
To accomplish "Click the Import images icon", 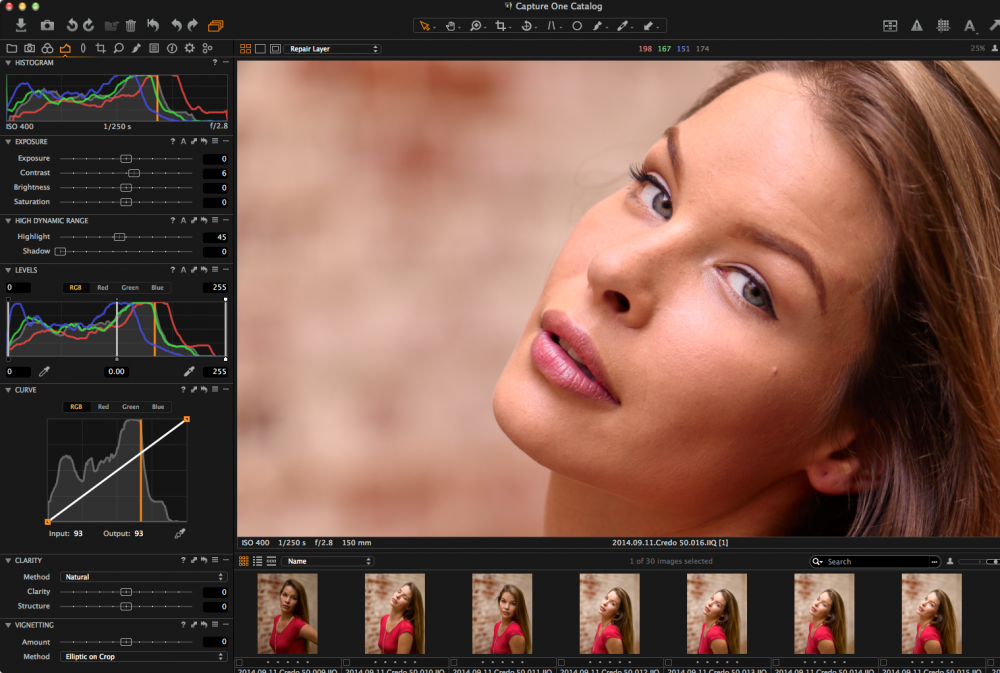I will click(21, 25).
